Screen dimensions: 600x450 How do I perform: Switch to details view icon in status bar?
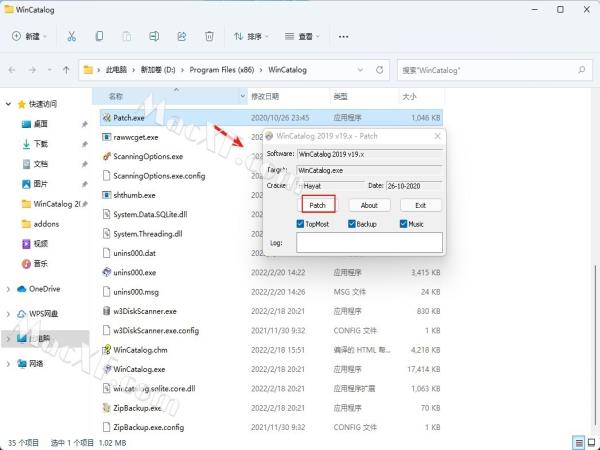577,441
